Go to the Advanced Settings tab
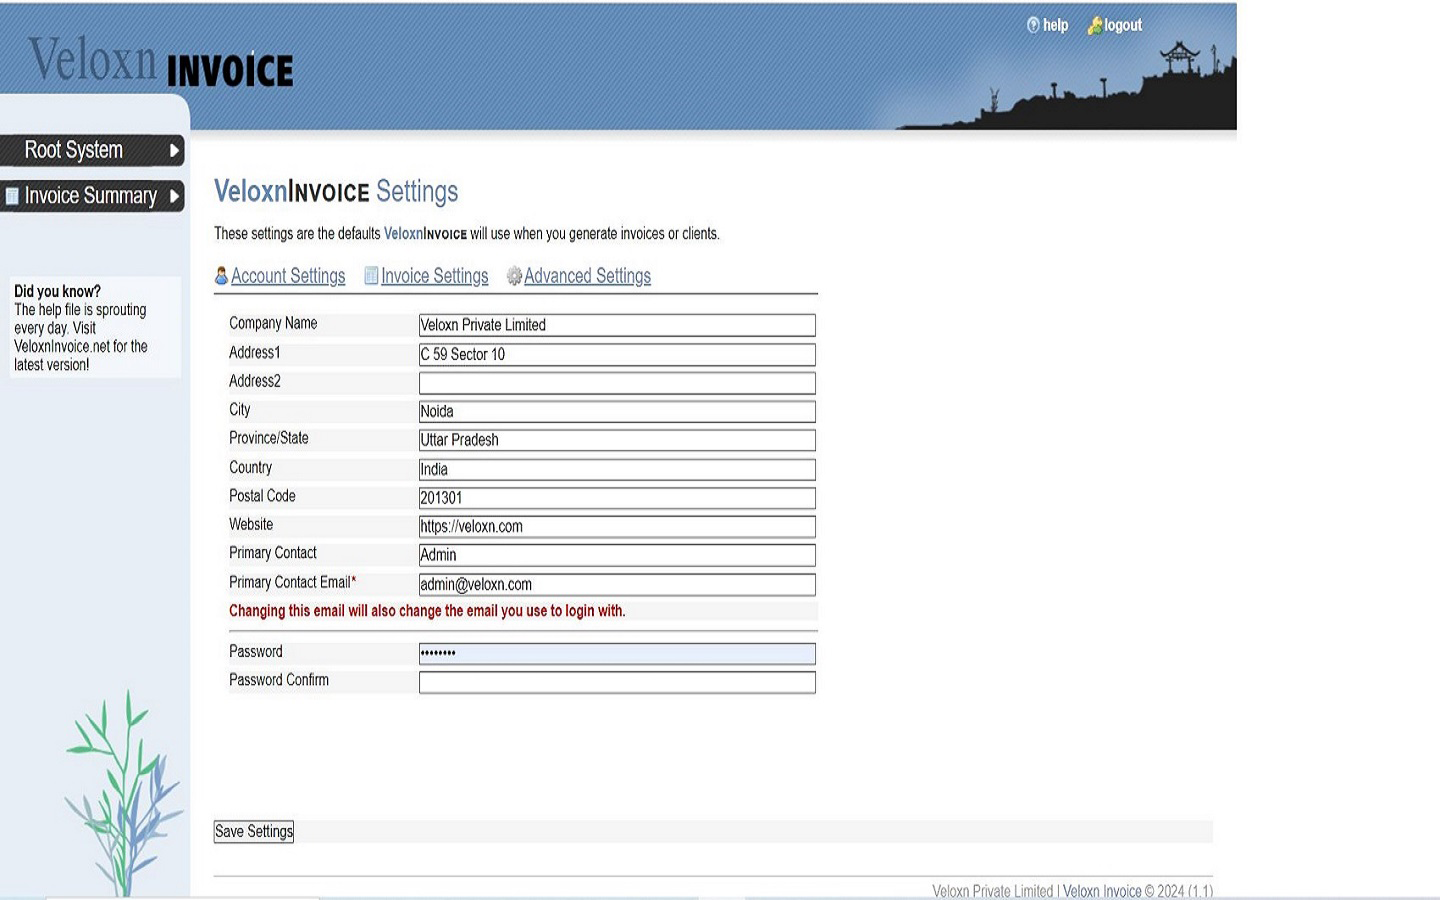1440x900 pixels. (587, 276)
